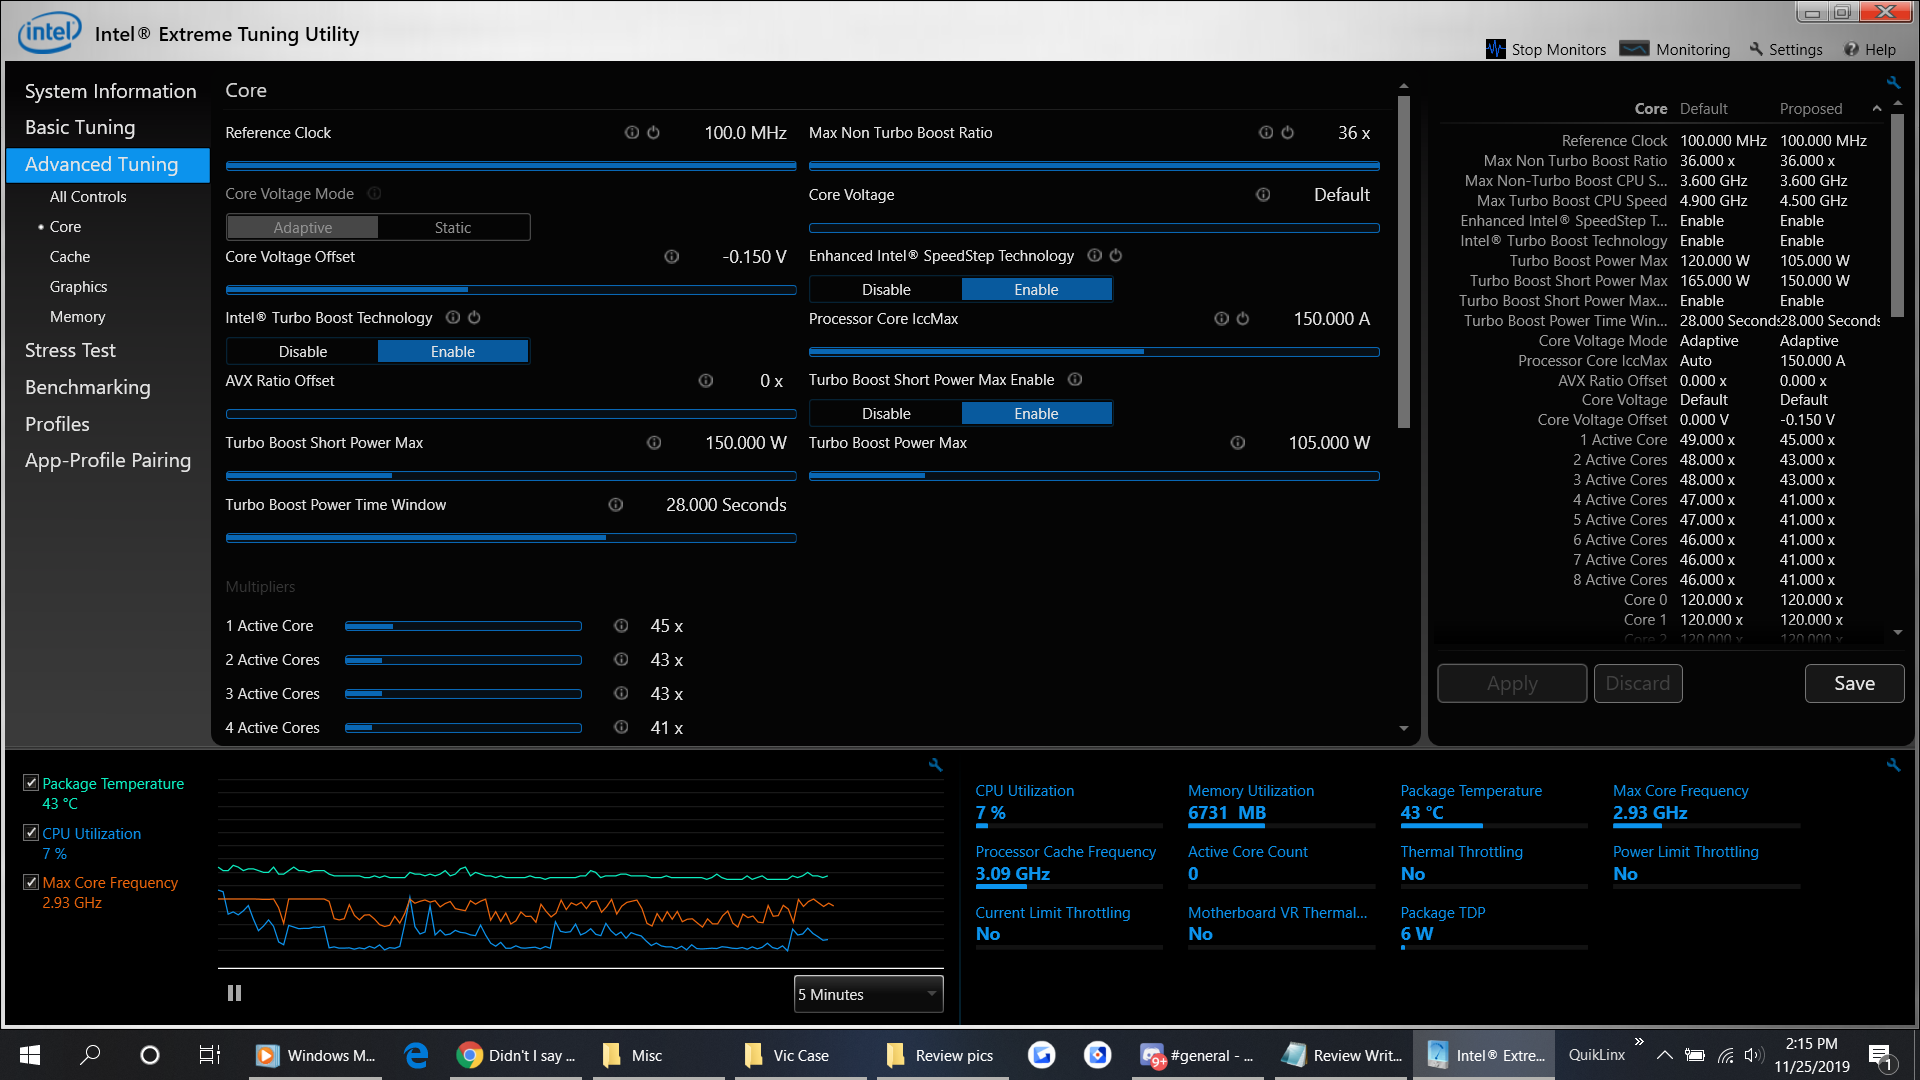Reset Intel Turbo Boost Technology to default
The width and height of the screenshot is (1920, 1080).
(474, 318)
